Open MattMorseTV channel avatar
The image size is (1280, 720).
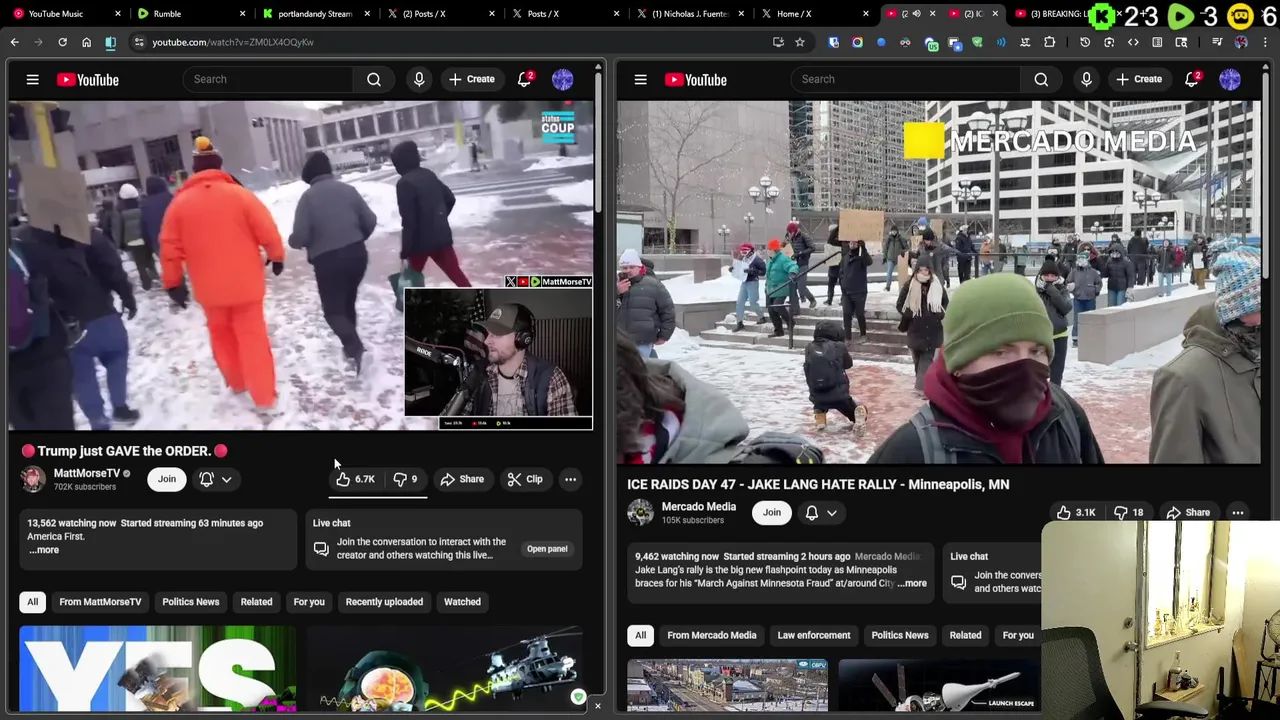click(x=33, y=479)
